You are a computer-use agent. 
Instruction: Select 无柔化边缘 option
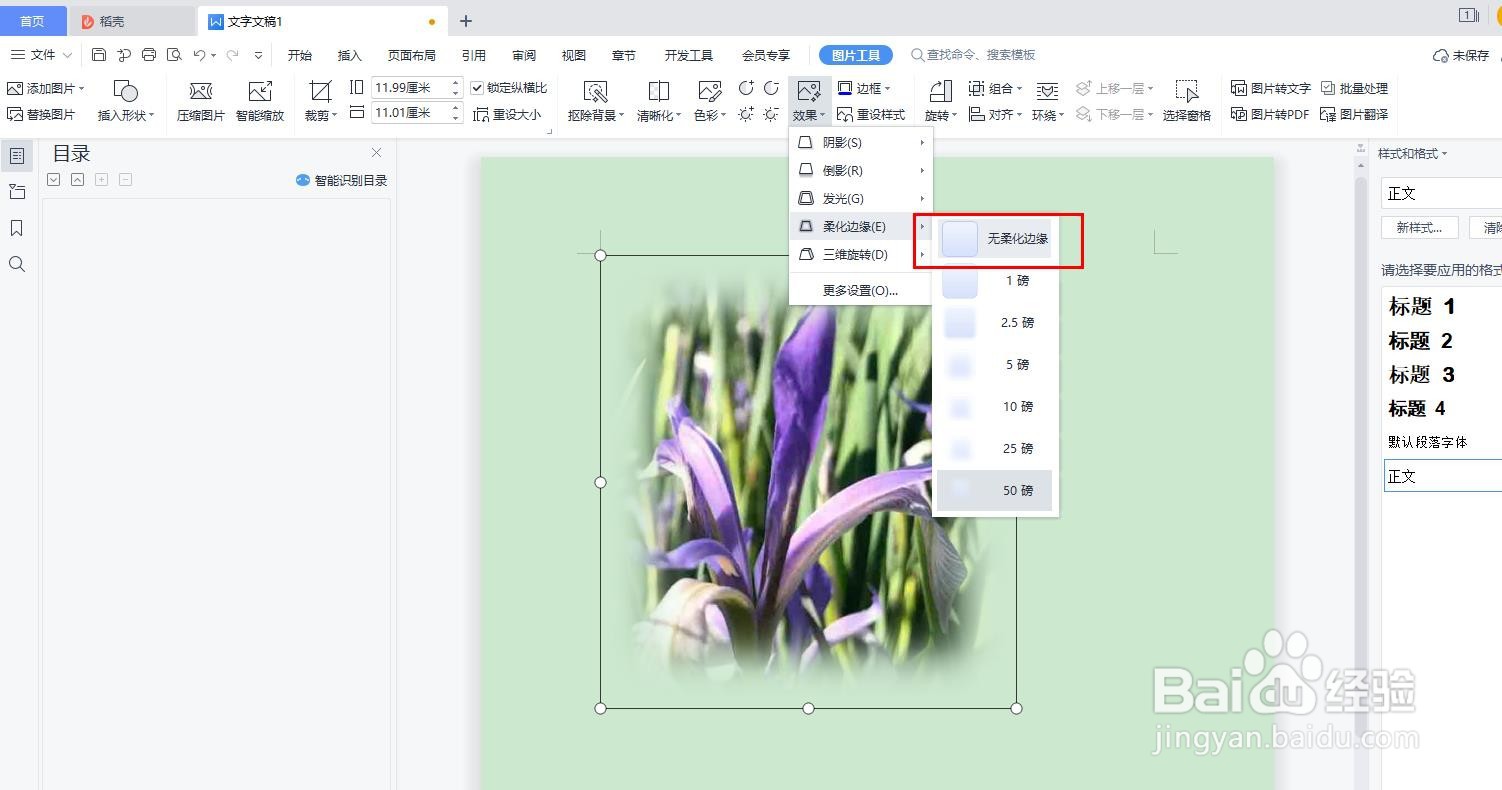pyautogui.click(x=995, y=239)
